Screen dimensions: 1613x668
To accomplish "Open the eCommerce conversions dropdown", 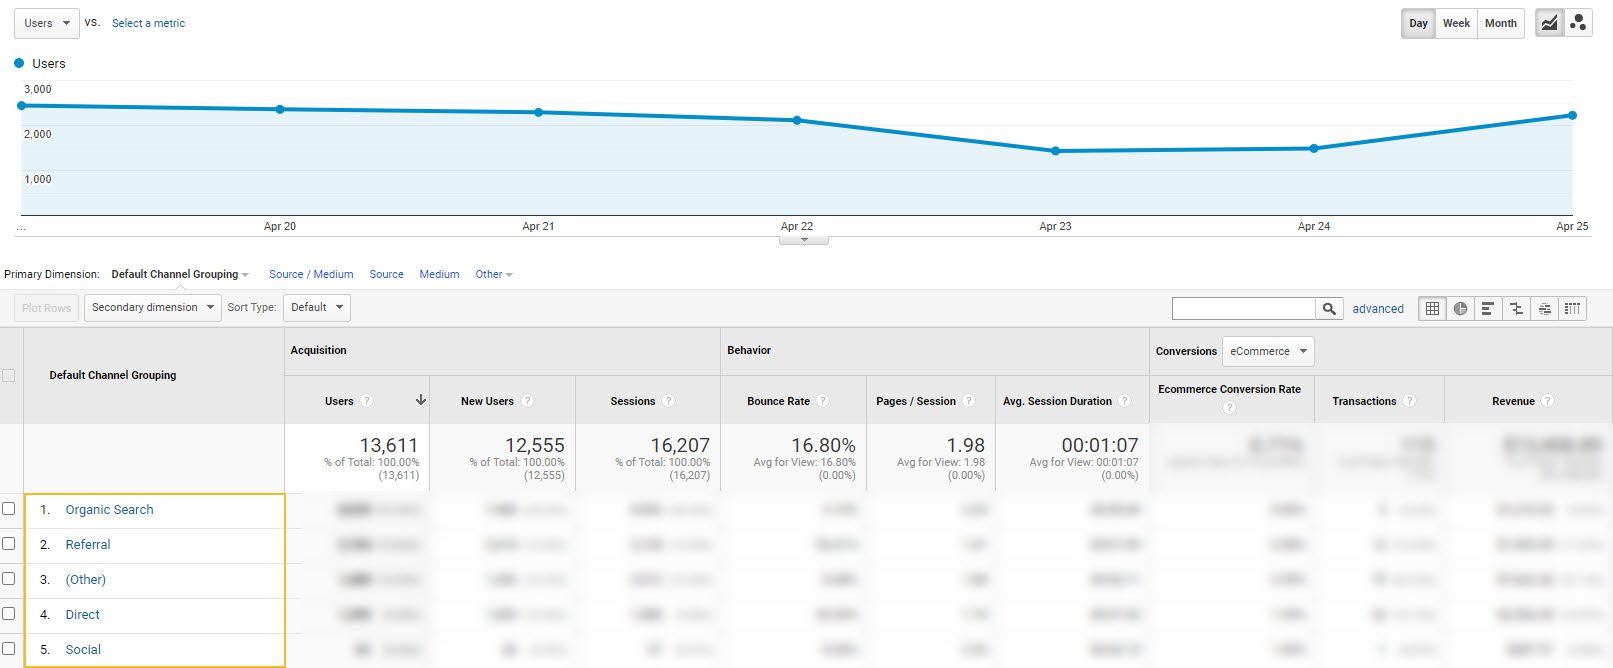I will pos(1268,351).
